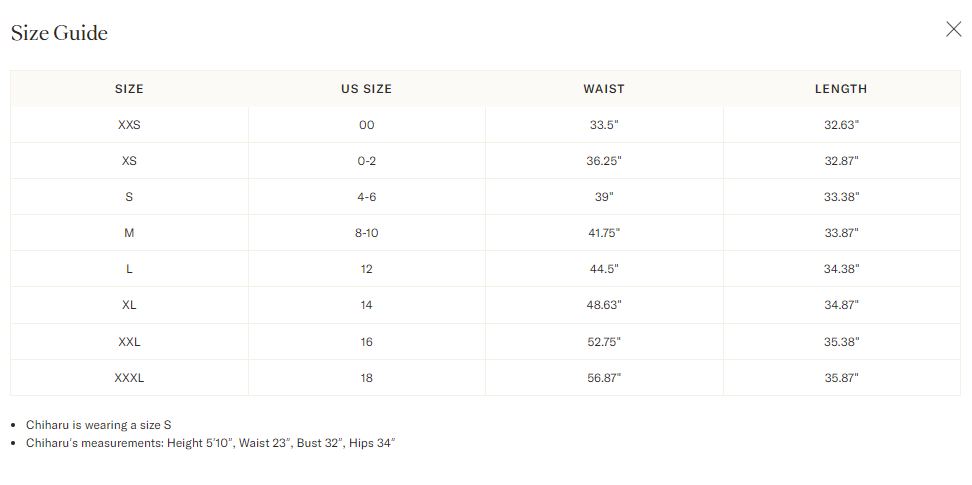Click waist value 56.87" cell
972x485 pixels.
(x=604, y=378)
